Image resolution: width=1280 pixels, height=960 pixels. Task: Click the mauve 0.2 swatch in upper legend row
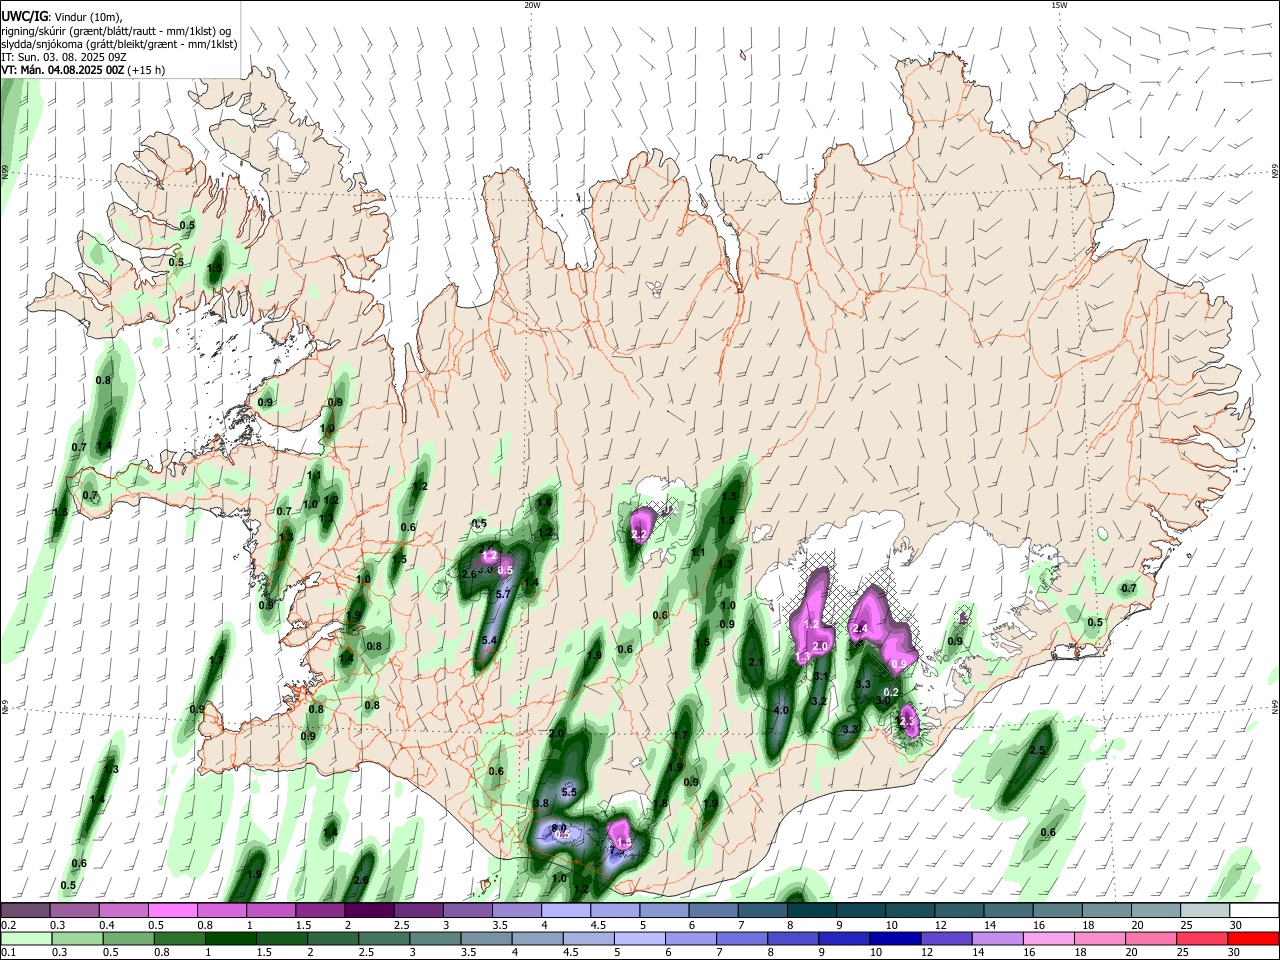coord(25,910)
